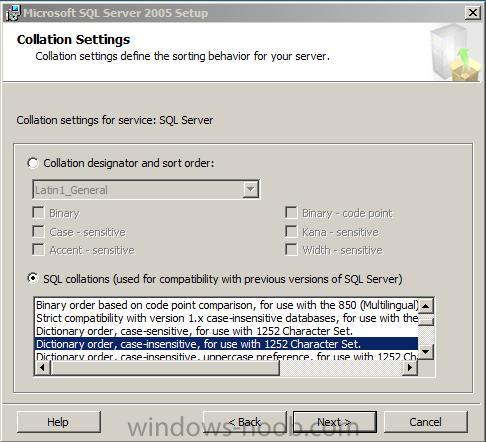
Task: Click the horizontal scroll-left arrow
Action: (x=42, y=367)
